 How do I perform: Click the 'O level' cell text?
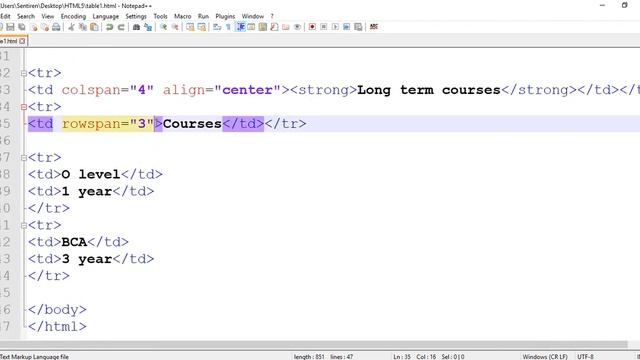pyautogui.click(x=91, y=174)
